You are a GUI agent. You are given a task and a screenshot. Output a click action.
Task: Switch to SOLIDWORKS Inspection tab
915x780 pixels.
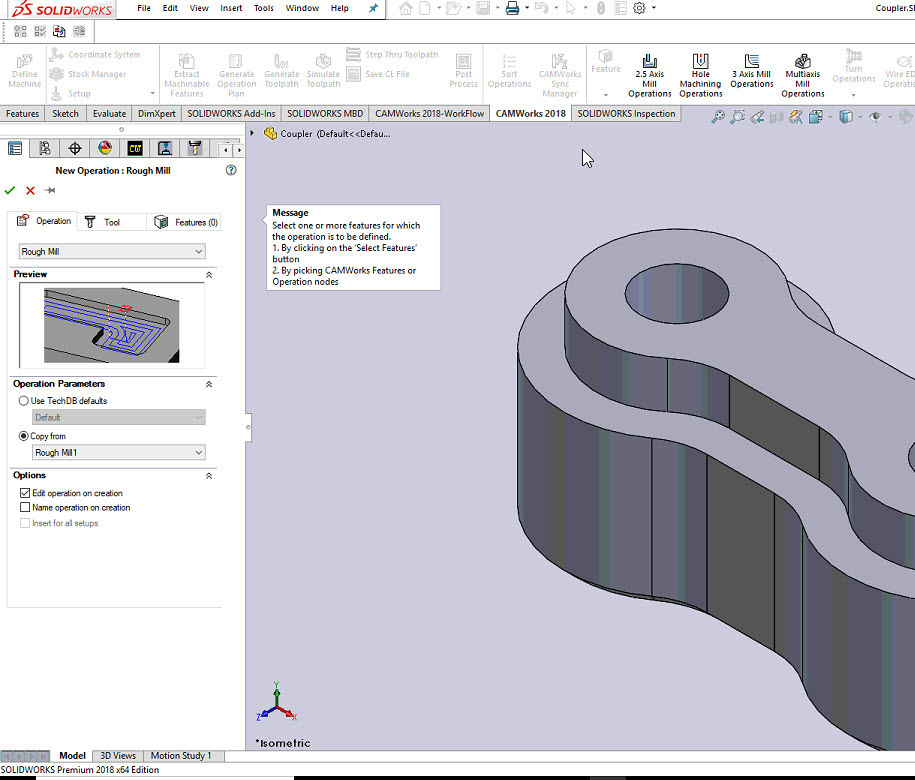(x=626, y=114)
